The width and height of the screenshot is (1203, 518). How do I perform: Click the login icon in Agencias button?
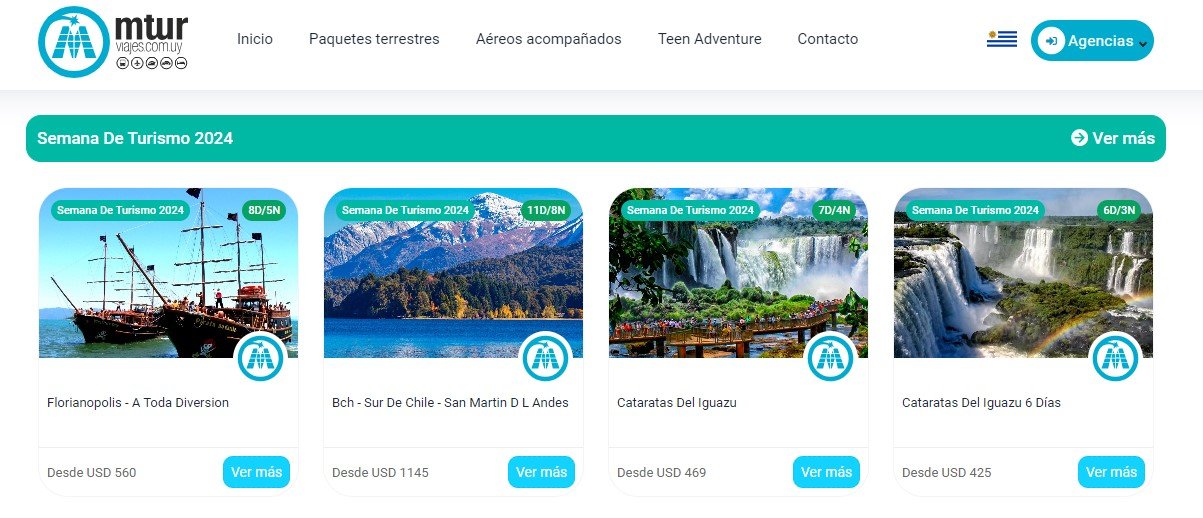[x=1051, y=41]
